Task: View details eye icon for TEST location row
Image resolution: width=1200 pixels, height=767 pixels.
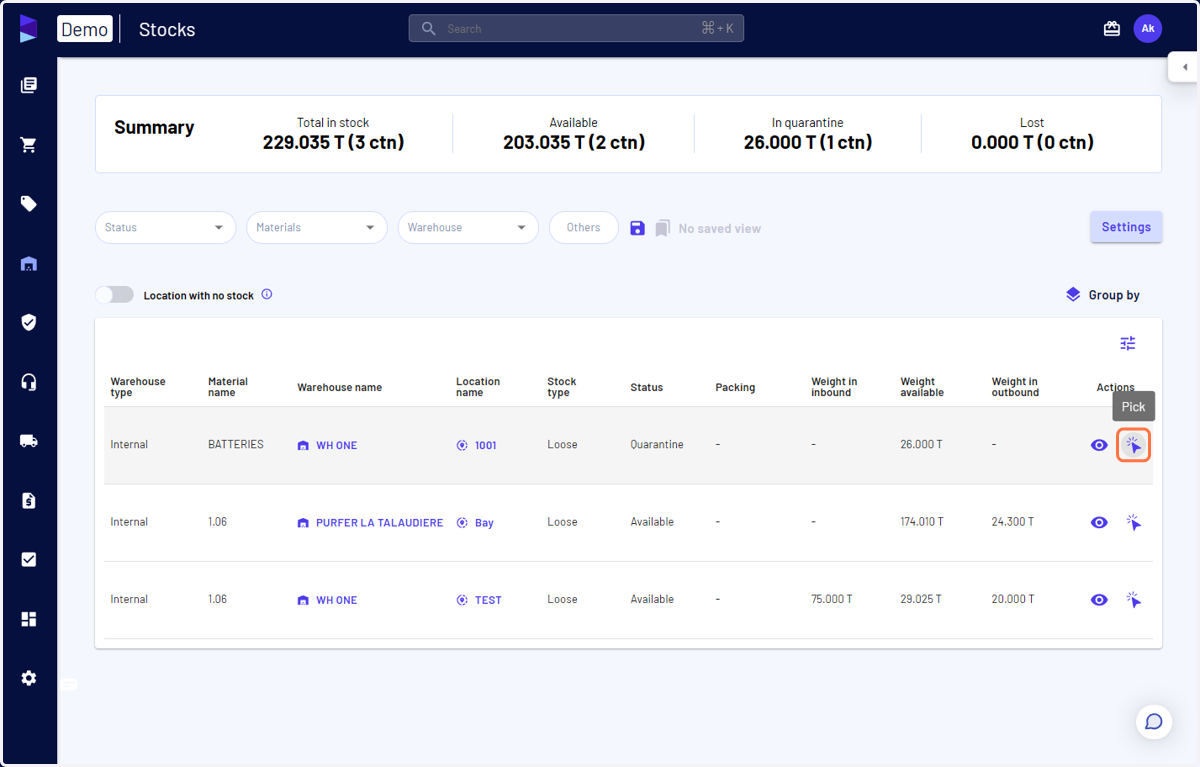Action: coord(1099,600)
